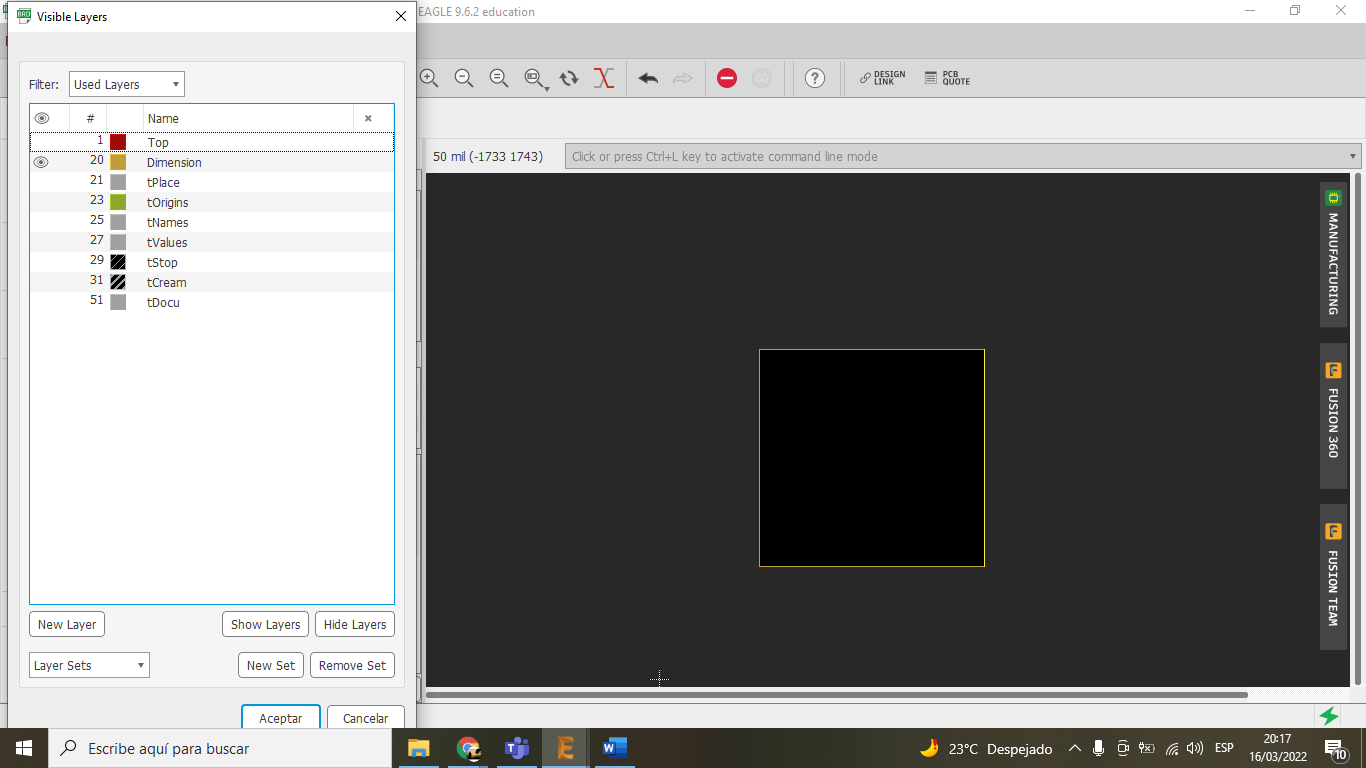Click the red crossed-lines toolbar icon
The width and height of the screenshot is (1366, 768).
pos(604,78)
